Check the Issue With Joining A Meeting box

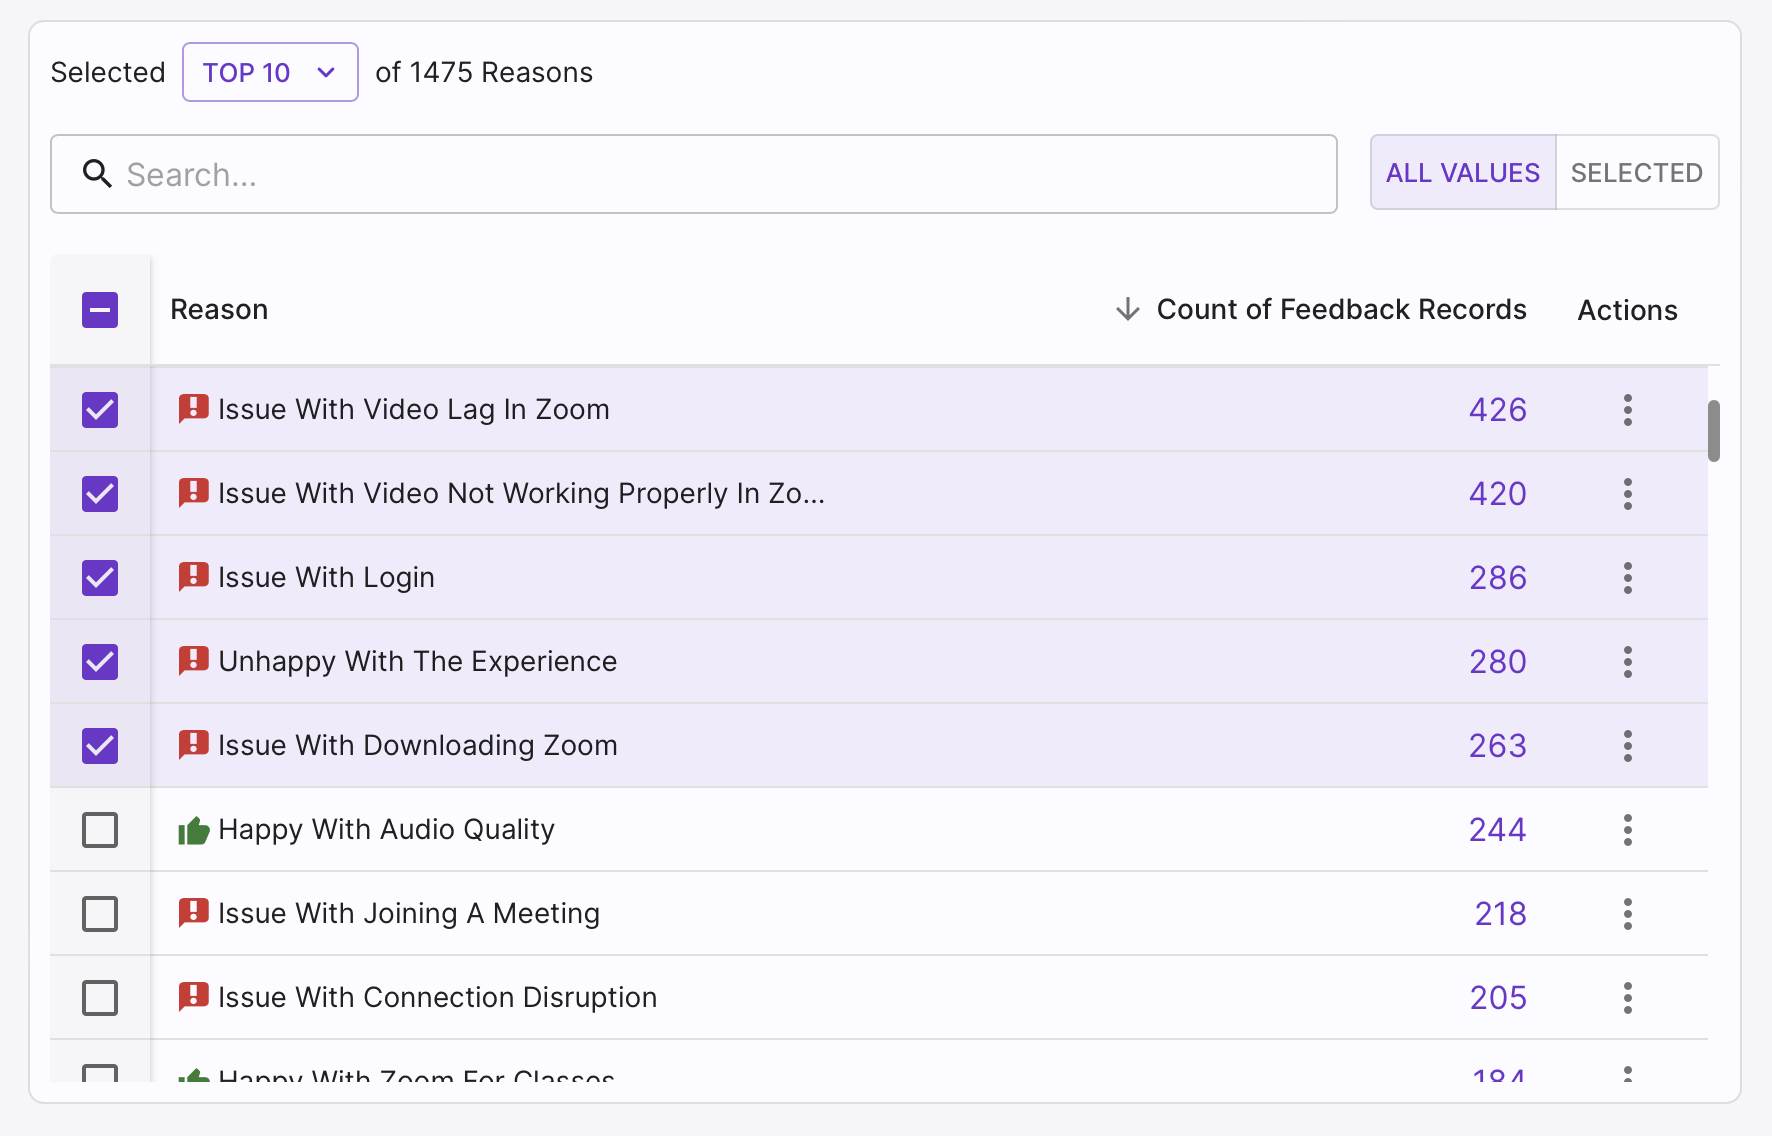click(100, 914)
